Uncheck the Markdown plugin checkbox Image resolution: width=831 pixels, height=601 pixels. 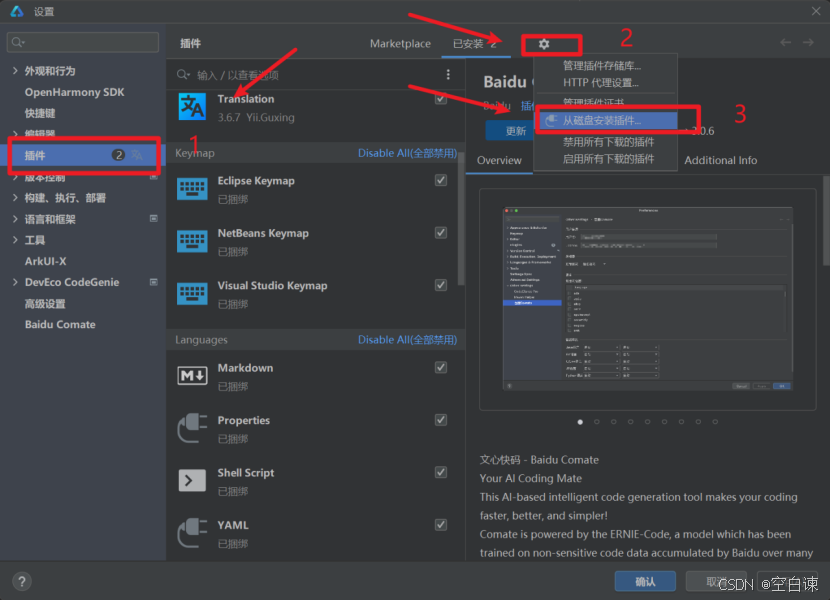pos(441,367)
